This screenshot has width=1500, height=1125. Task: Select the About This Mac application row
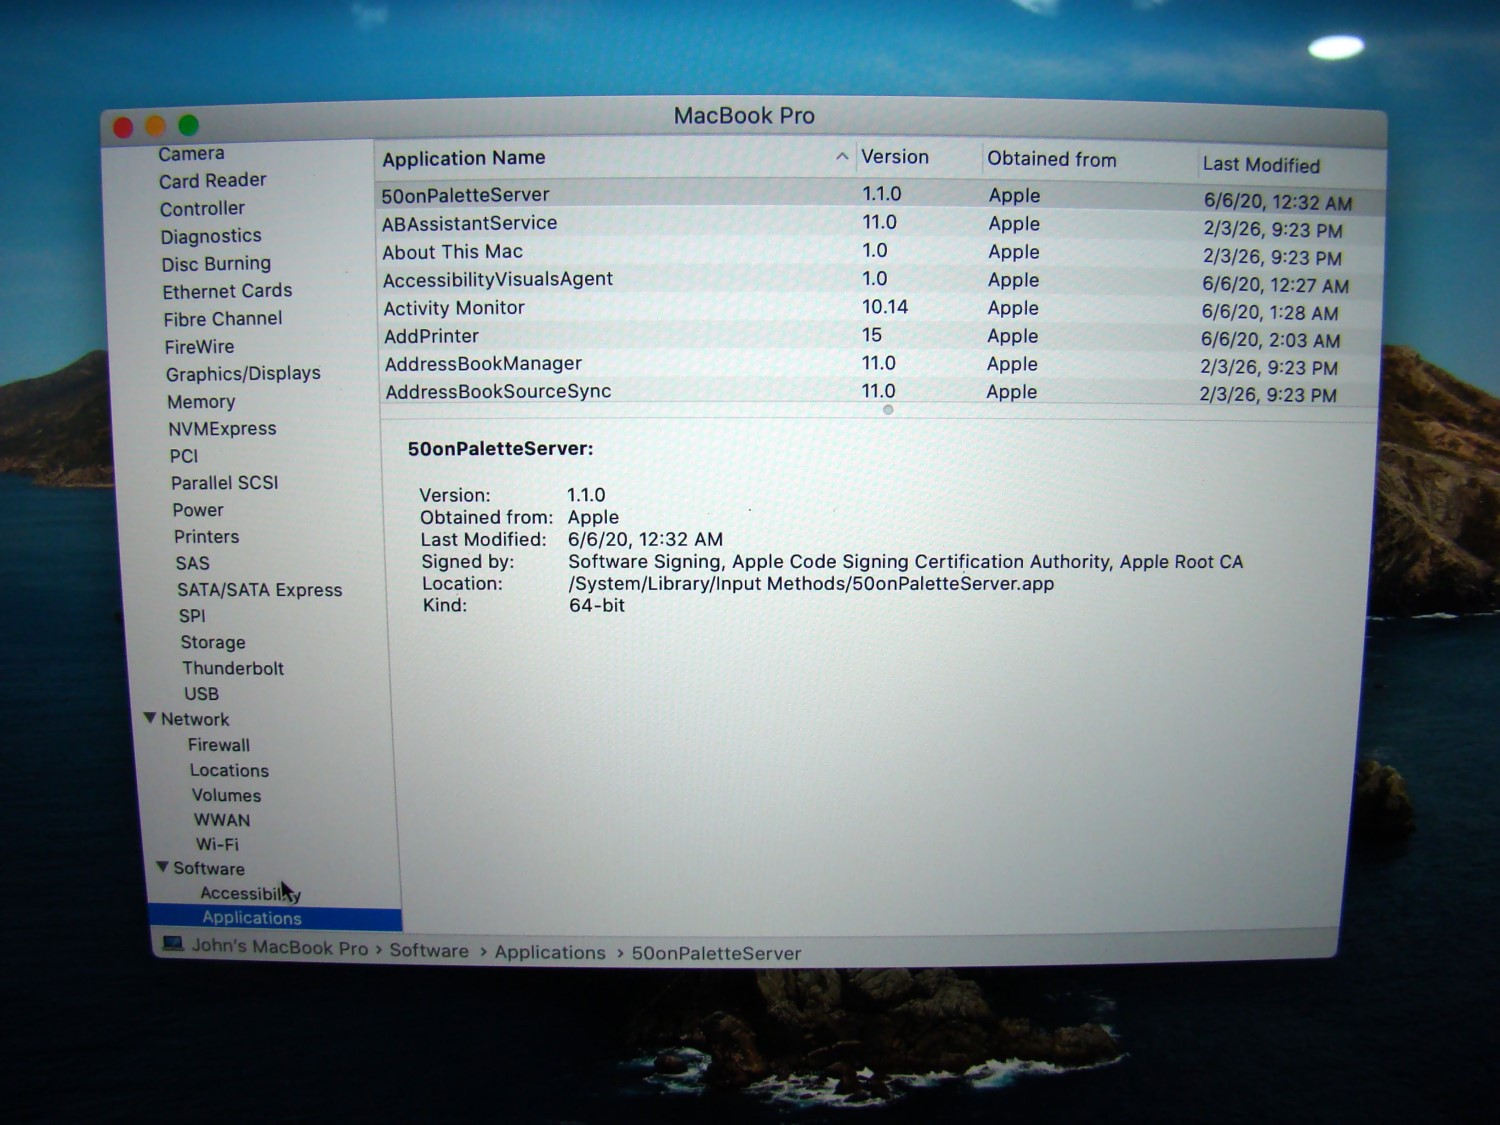(452, 252)
